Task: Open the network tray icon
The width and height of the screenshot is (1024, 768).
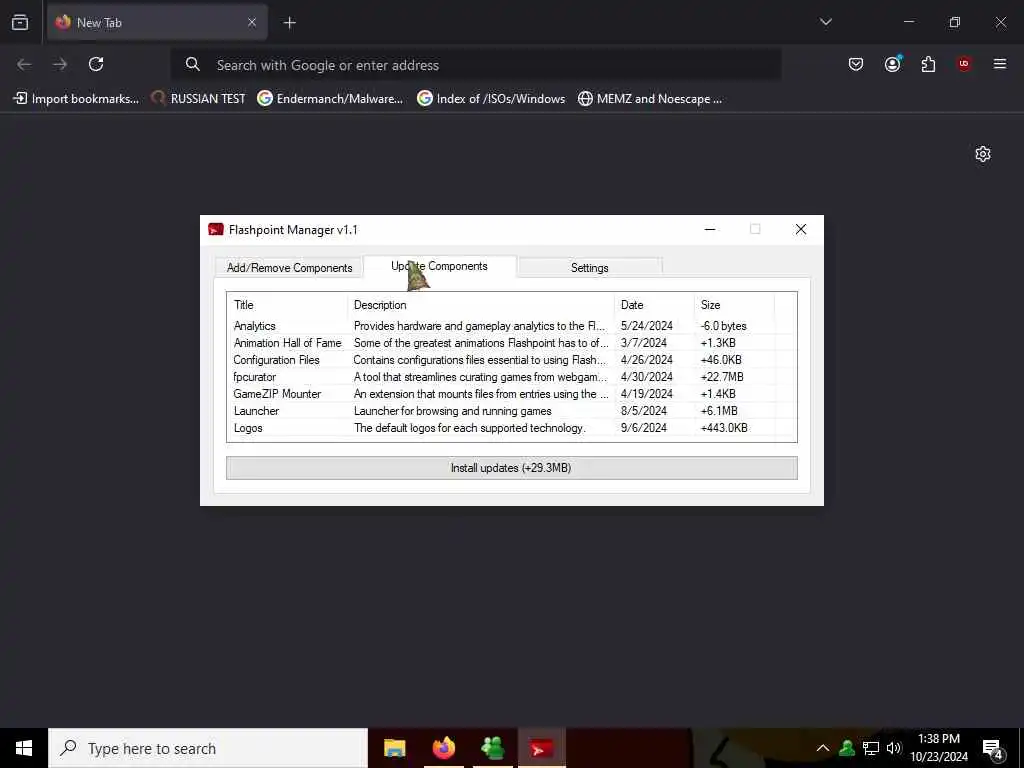Action: pyautogui.click(x=871, y=748)
